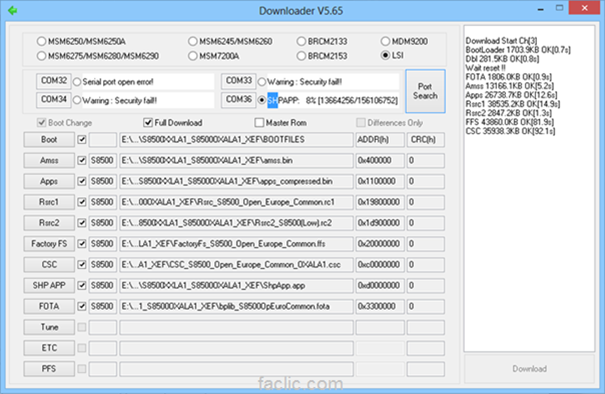Click the SHP APP browse button
This screenshot has width=605, height=394.
[49, 286]
